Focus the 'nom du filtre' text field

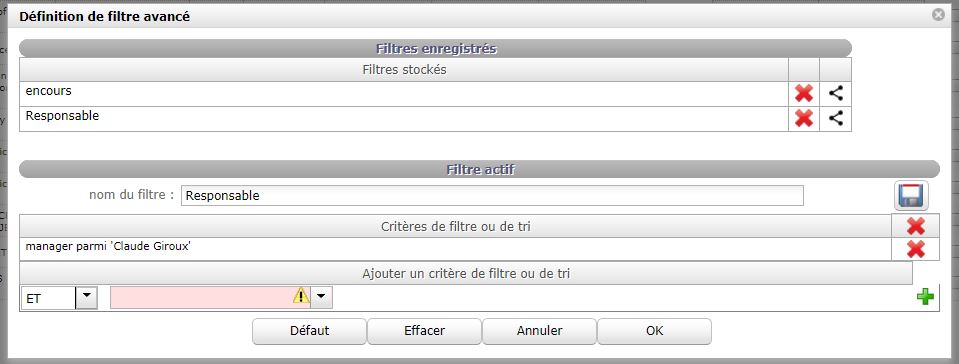click(x=492, y=196)
